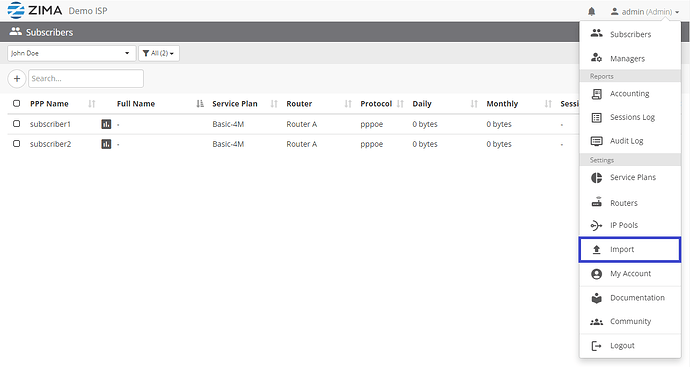Open Audit Log menu item
This screenshot has height=367, width=690.
(630, 141)
